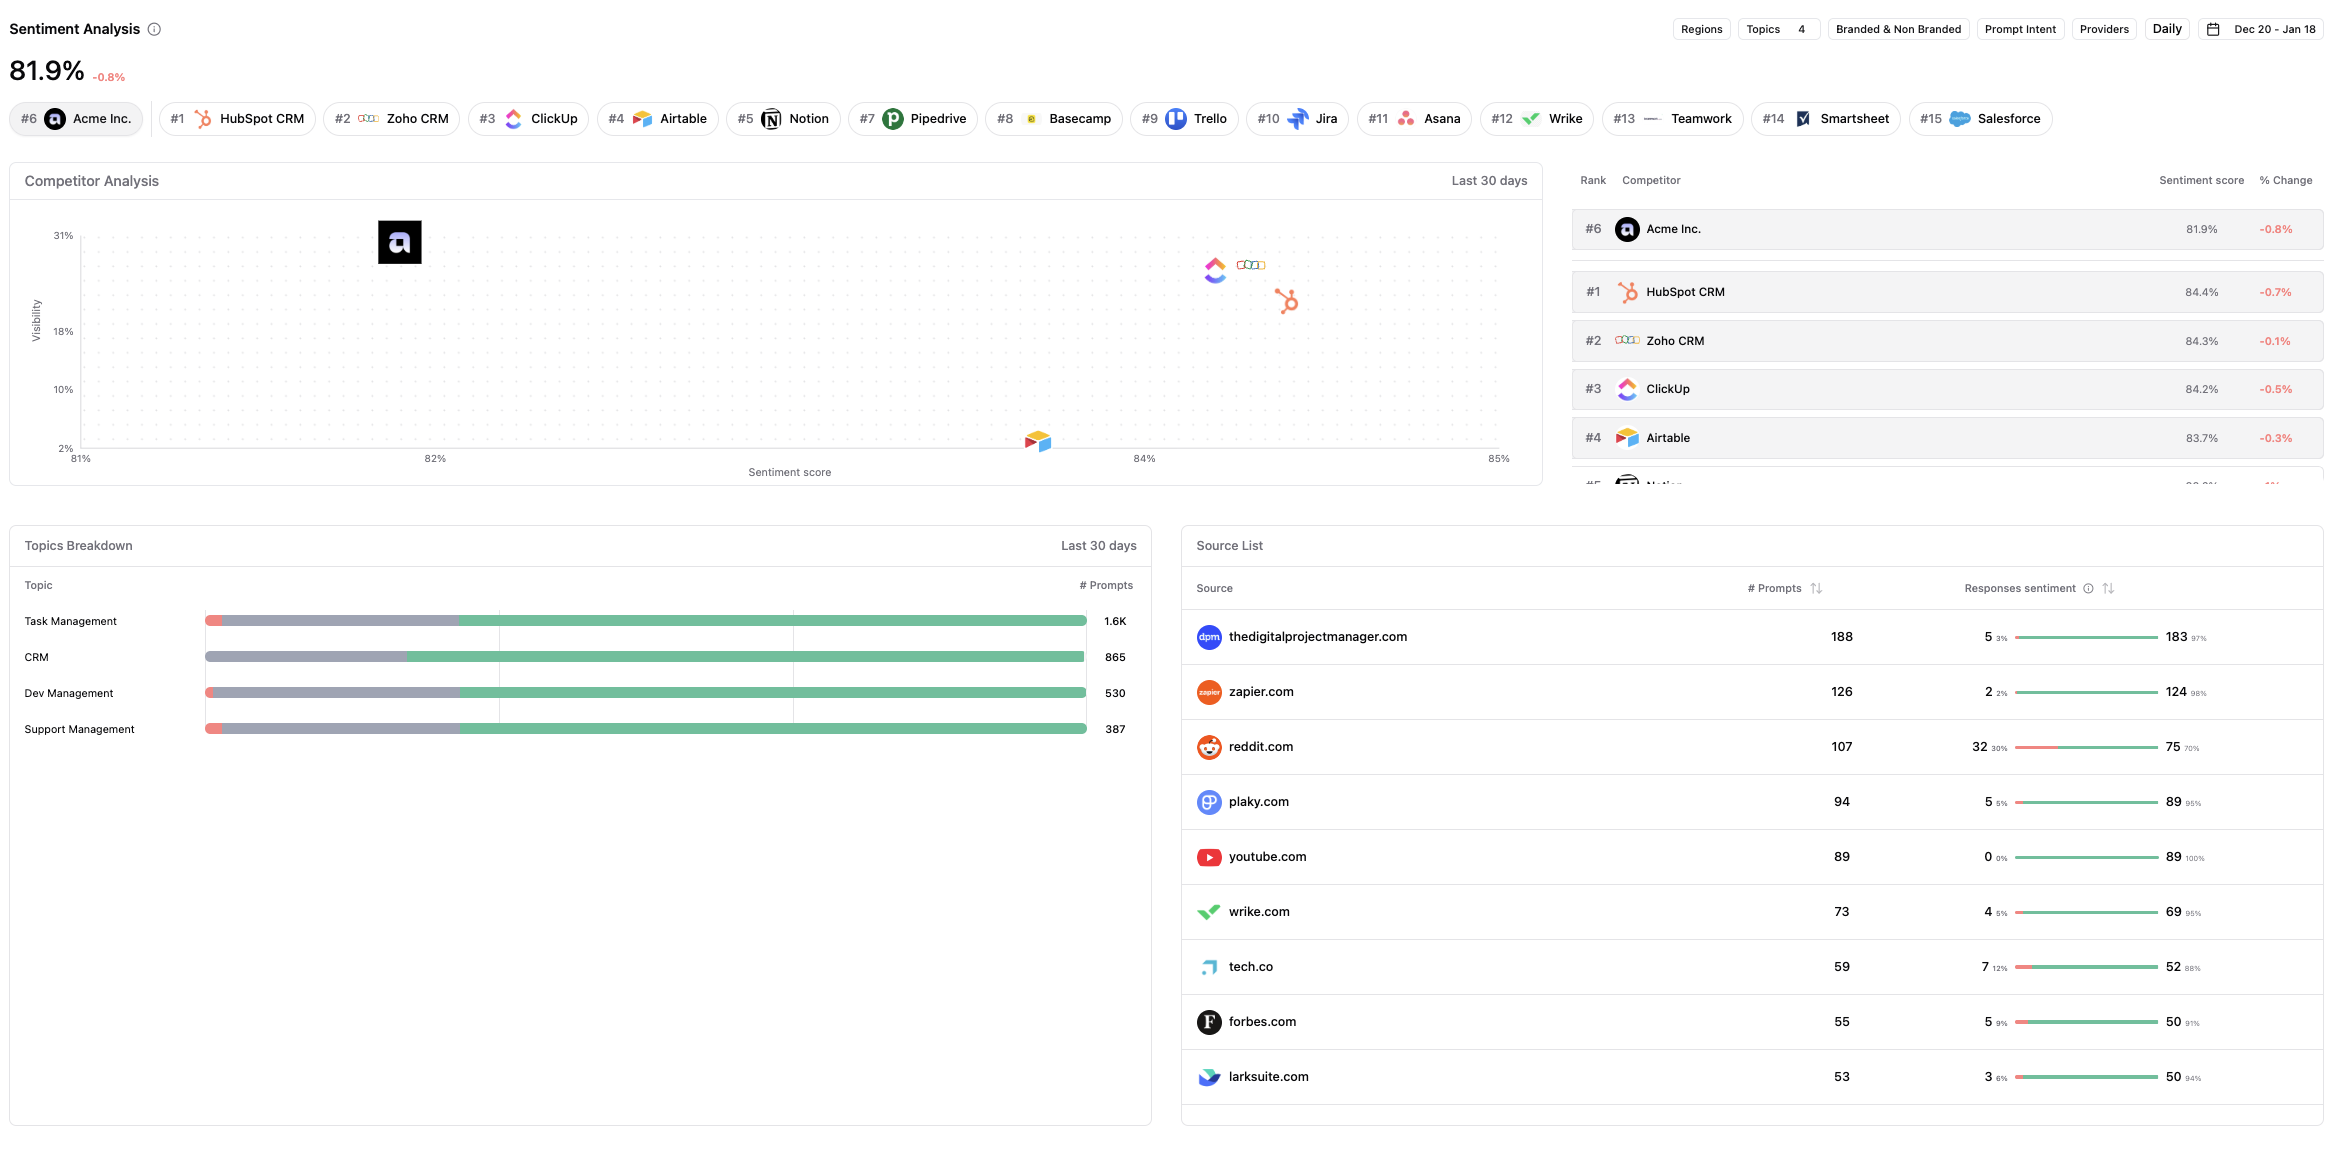
Task: Sort the source list by # Prompts
Action: 1816,588
